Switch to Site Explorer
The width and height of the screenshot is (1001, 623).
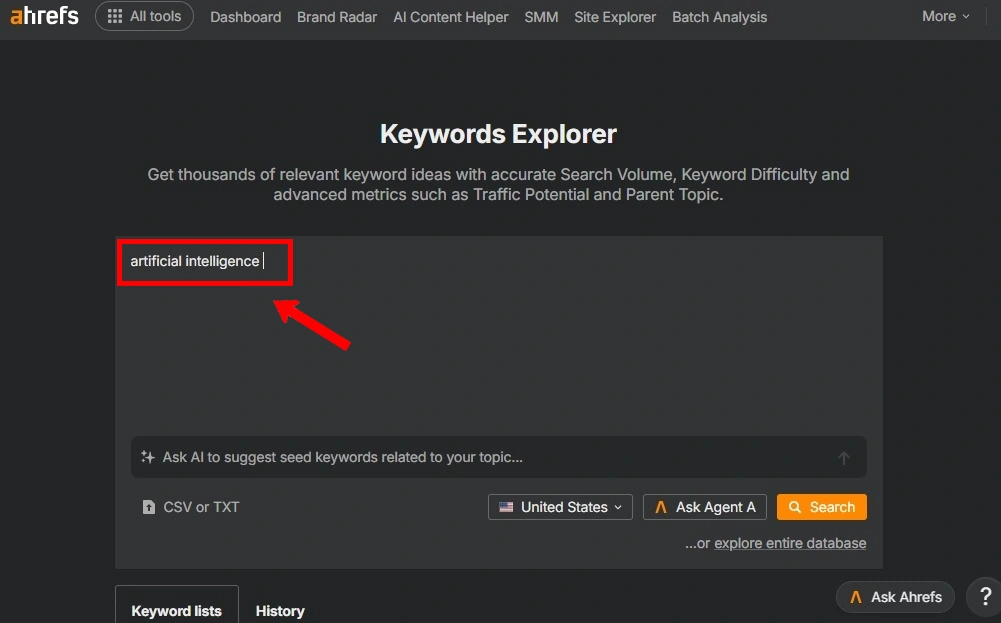pos(615,17)
